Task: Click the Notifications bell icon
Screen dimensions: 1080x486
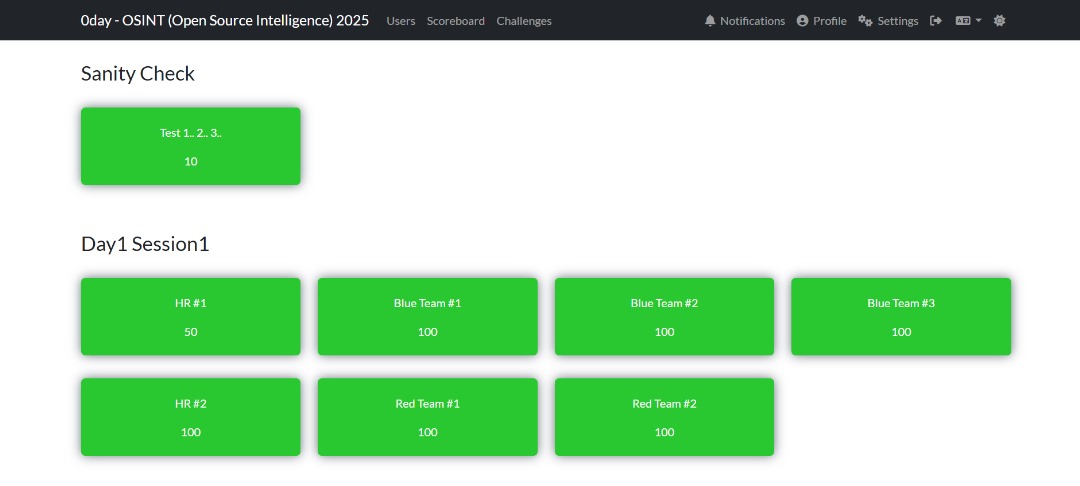Action: pyautogui.click(x=710, y=21)
